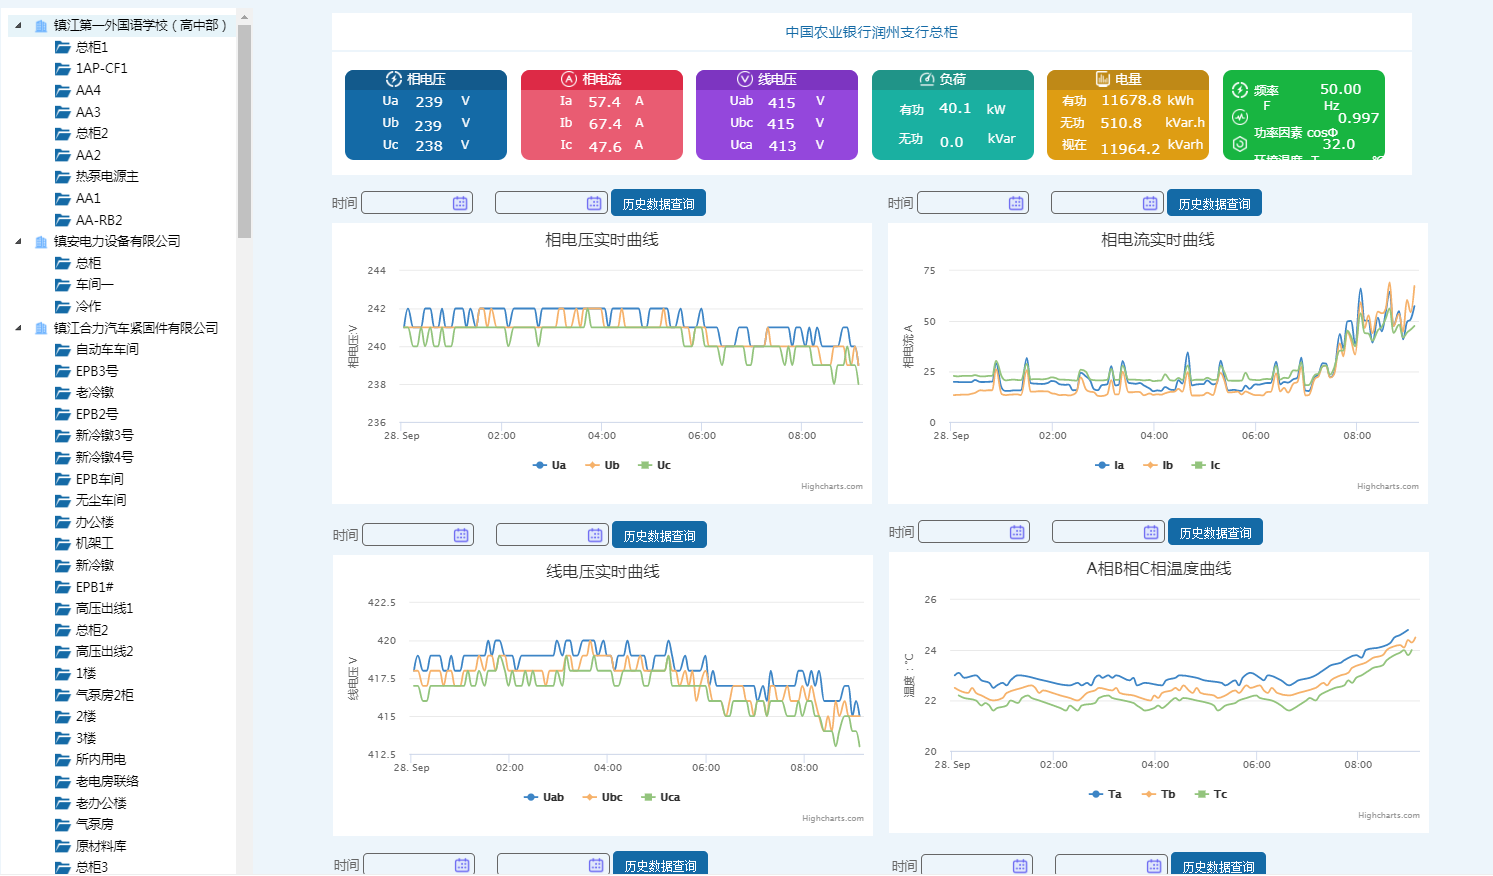Click the frequency icon in green card
Viewport: 1493px width, 876px height.
pos(1240,90)
